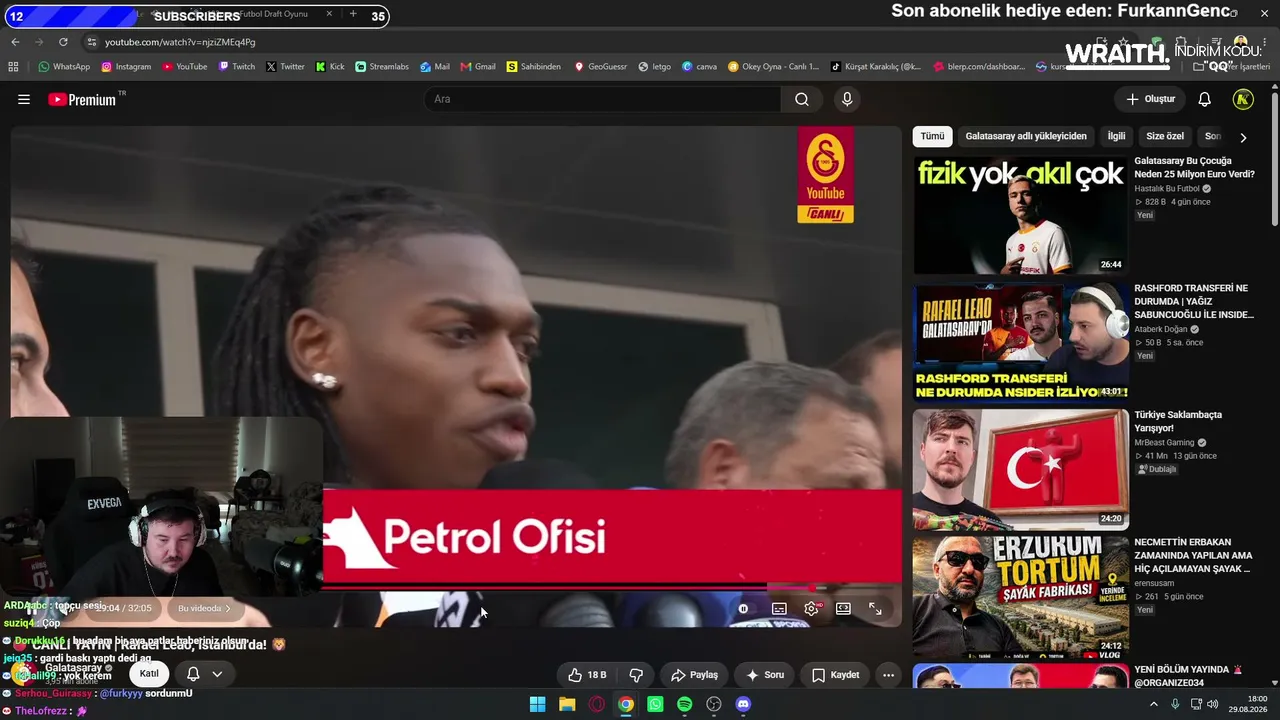Click the search magnifier button
Screen dimensions: 1280x720
(802, 99)
